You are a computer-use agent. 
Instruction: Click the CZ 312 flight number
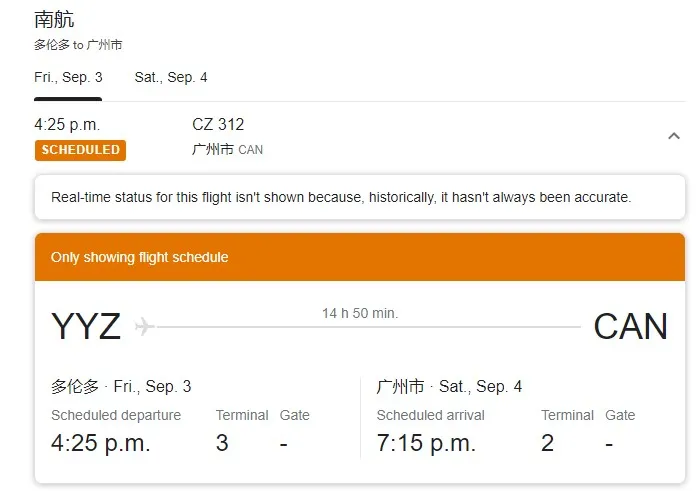[218, 124]
